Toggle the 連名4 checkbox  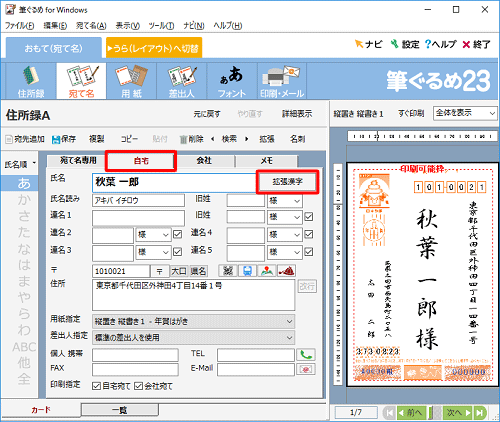[x=309, y=234]
